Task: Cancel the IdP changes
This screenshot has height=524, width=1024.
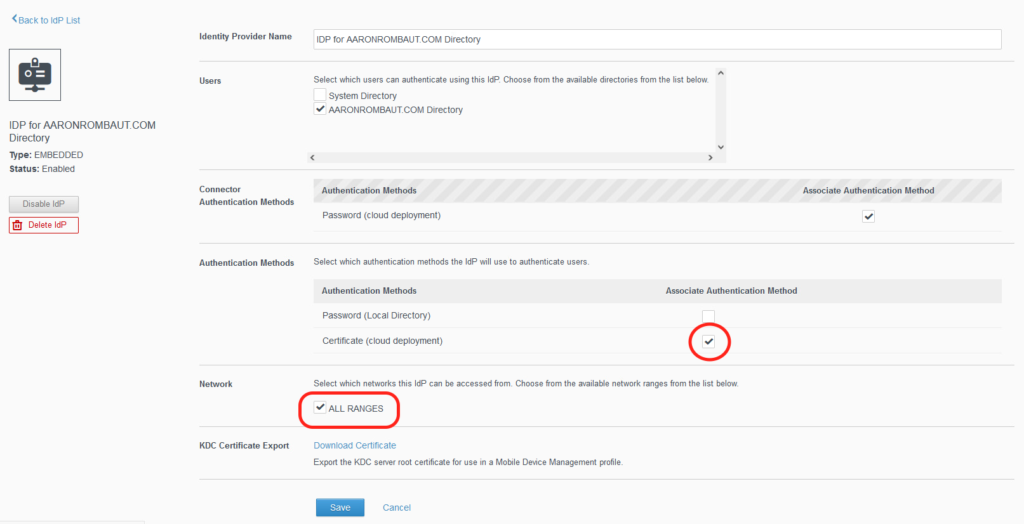Action: (396, 507)
